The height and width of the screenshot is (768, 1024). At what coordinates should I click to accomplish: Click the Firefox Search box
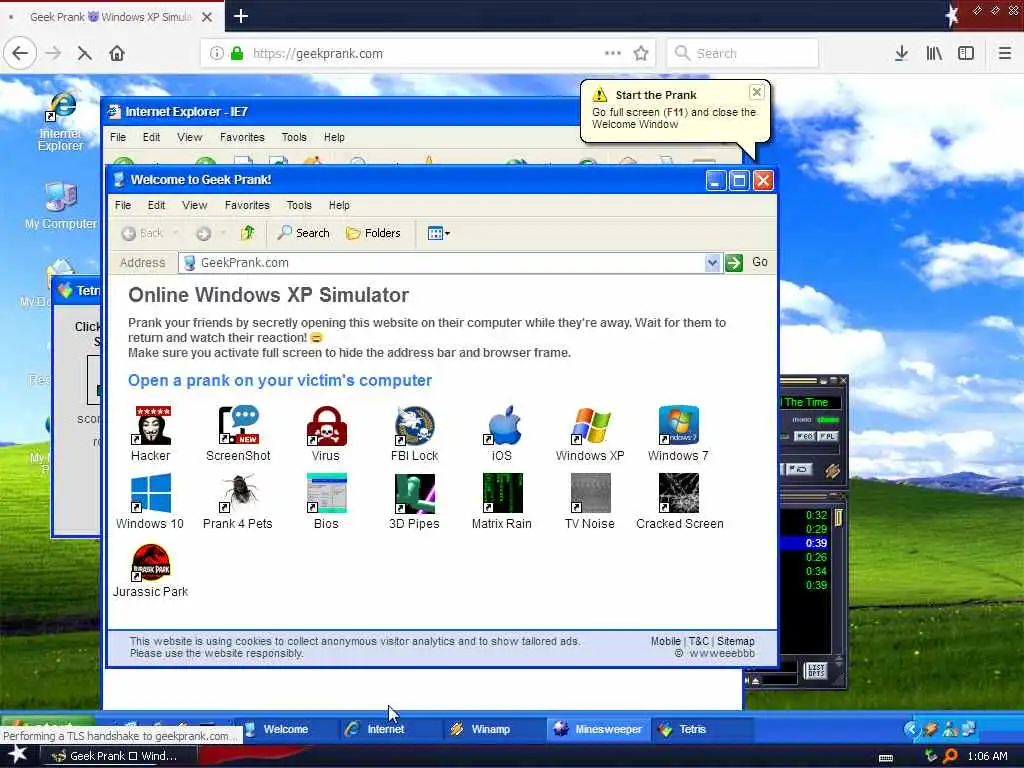pyautogui.click(x=743, y=54)
